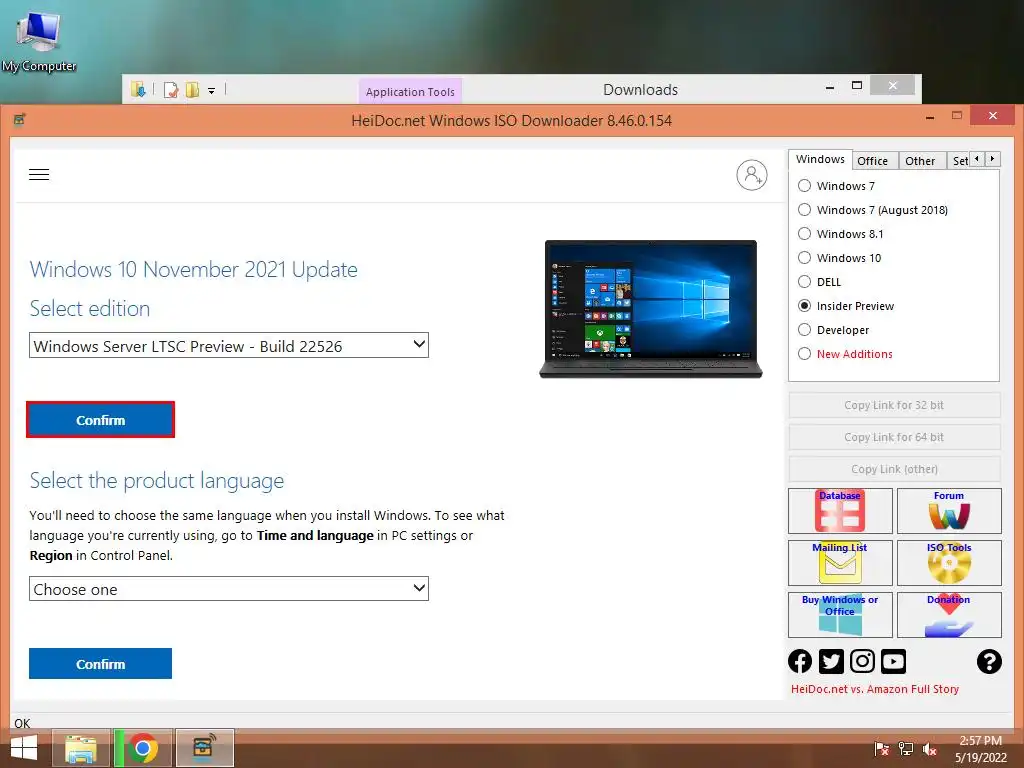This screenshot has height=768, width=1024.
Task: Open the Database tile
Action: (840, 511)
